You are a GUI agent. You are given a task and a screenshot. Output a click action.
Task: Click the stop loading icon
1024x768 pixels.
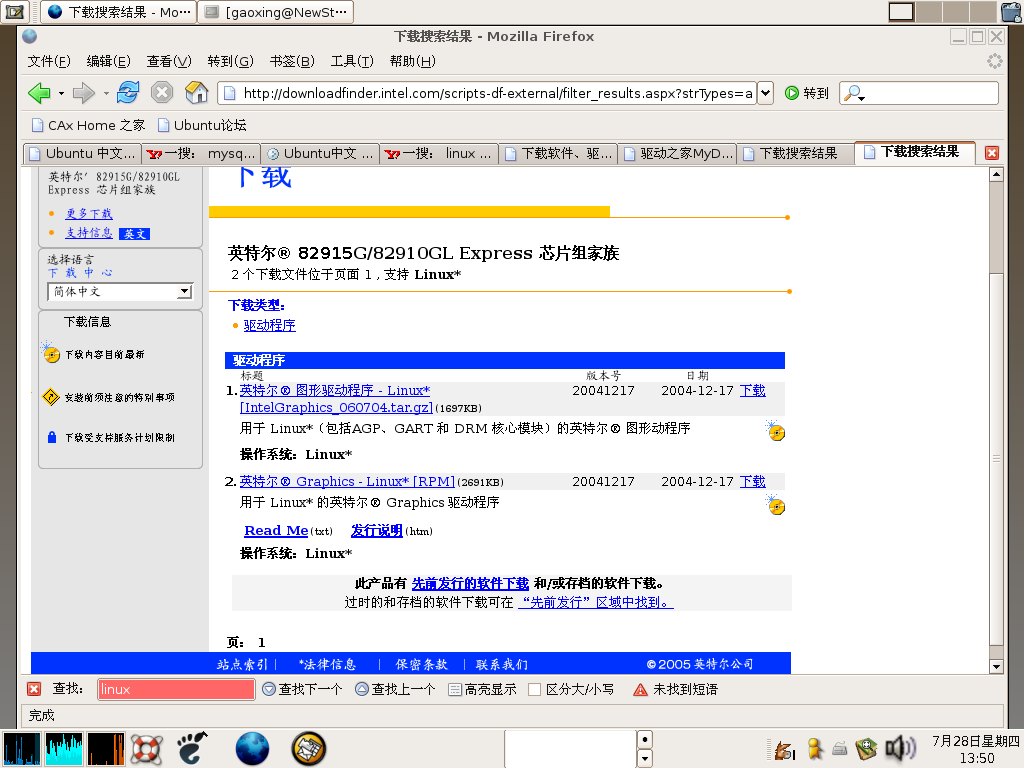tap(162, 92)
